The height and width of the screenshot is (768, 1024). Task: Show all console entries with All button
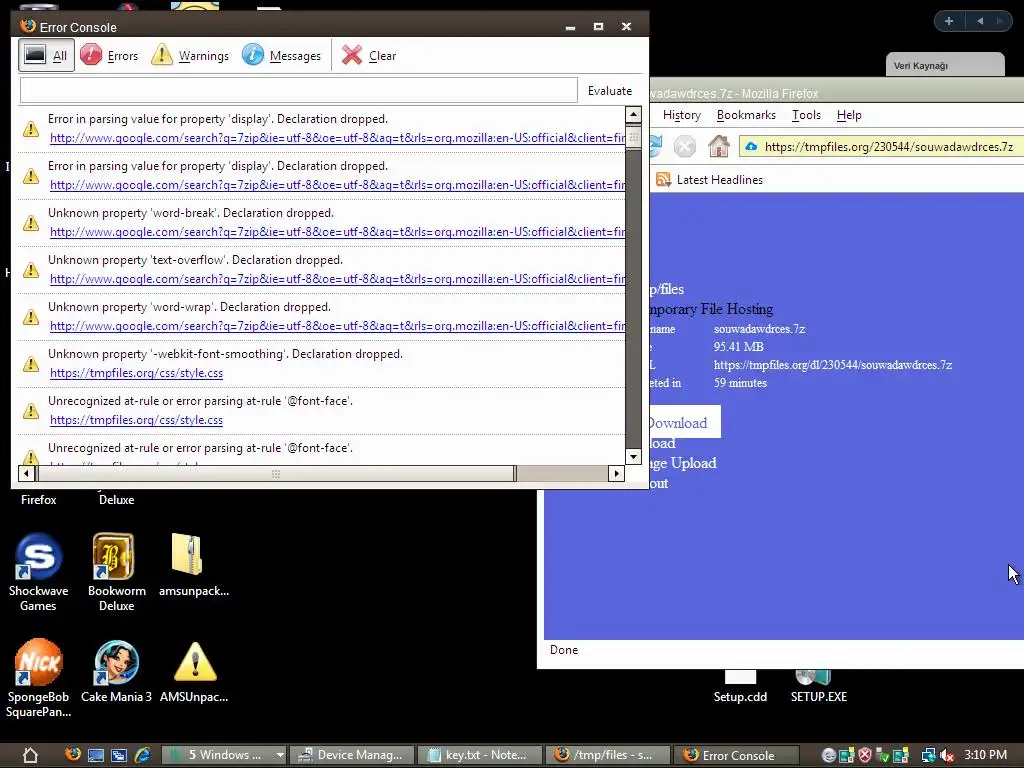pos(46,56)
